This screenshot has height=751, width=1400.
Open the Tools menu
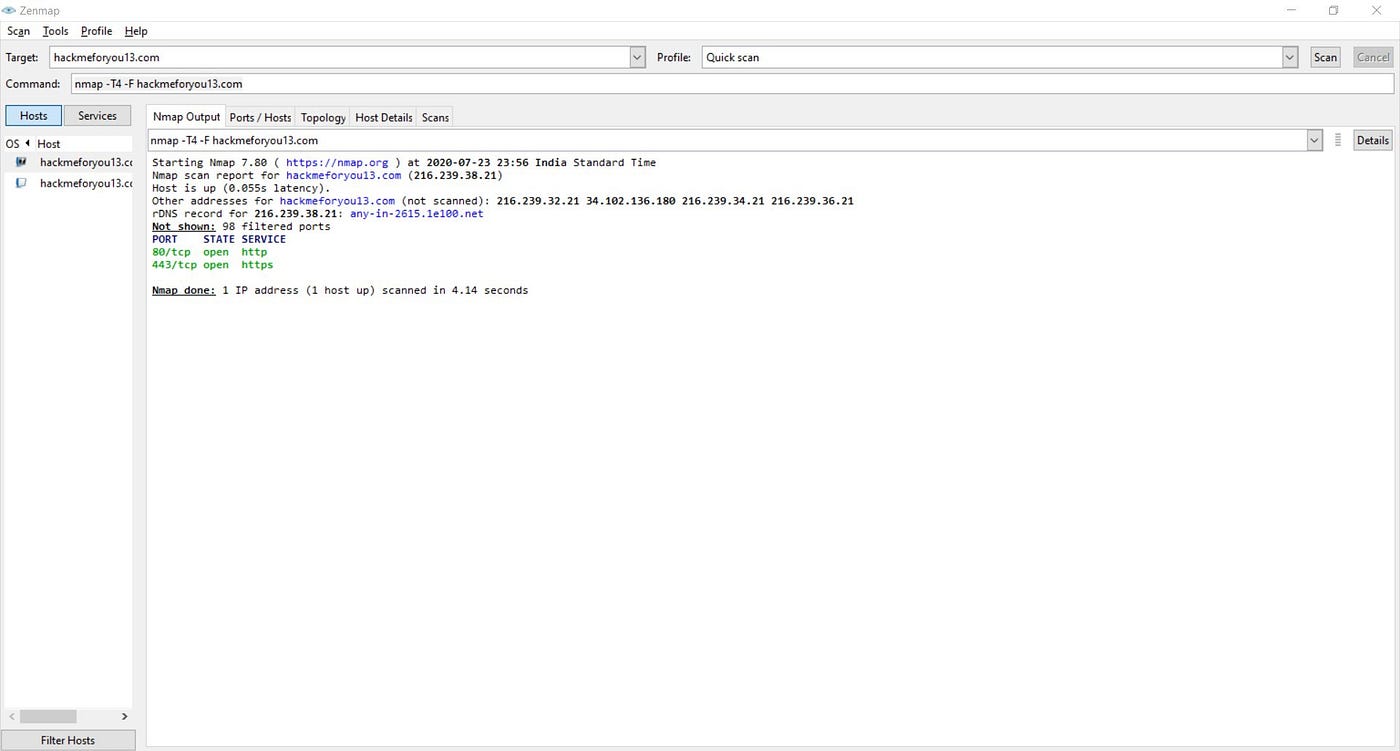(55, 31)
